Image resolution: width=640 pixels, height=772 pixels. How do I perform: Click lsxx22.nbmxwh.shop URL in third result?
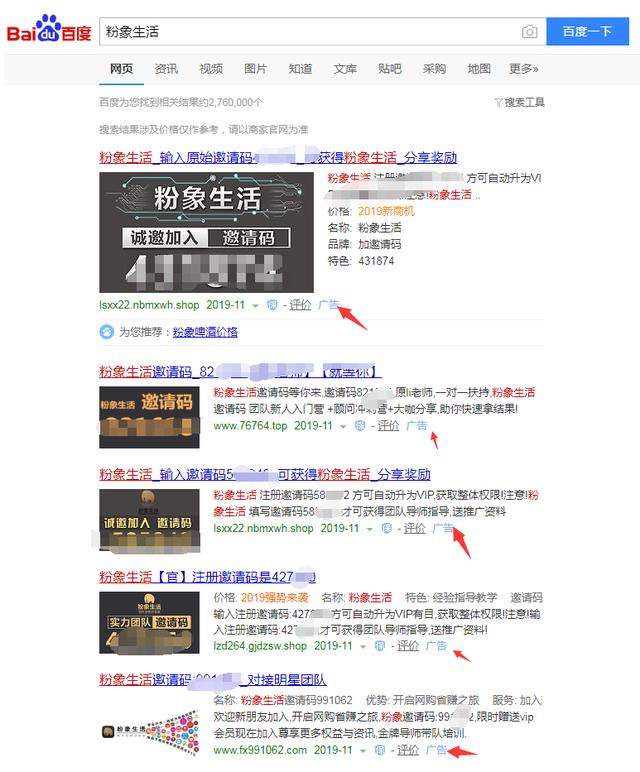tap(263, 528)
